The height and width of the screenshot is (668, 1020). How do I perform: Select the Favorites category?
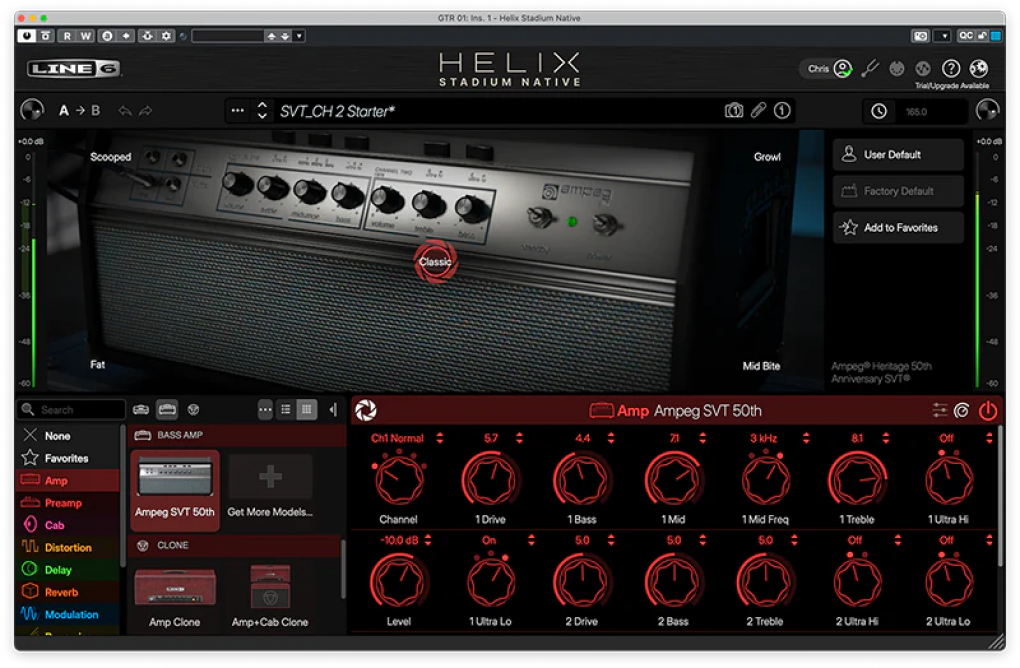(x=68, y=459)
